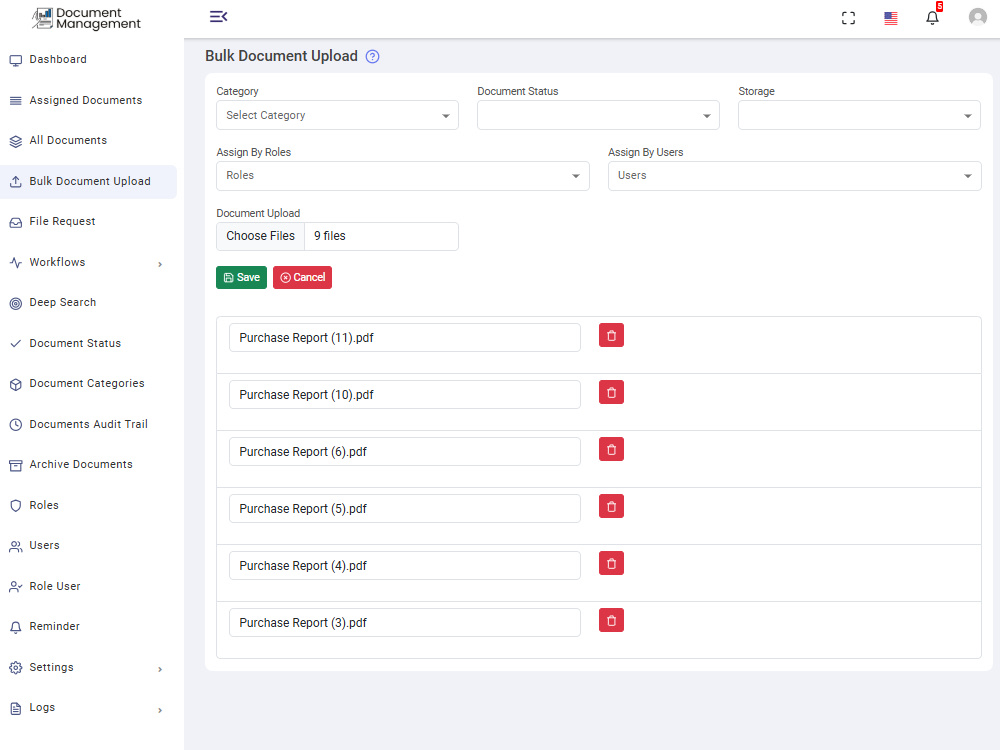Edit the Purchase Report (11).pdf name field

[x=404, y=337]
